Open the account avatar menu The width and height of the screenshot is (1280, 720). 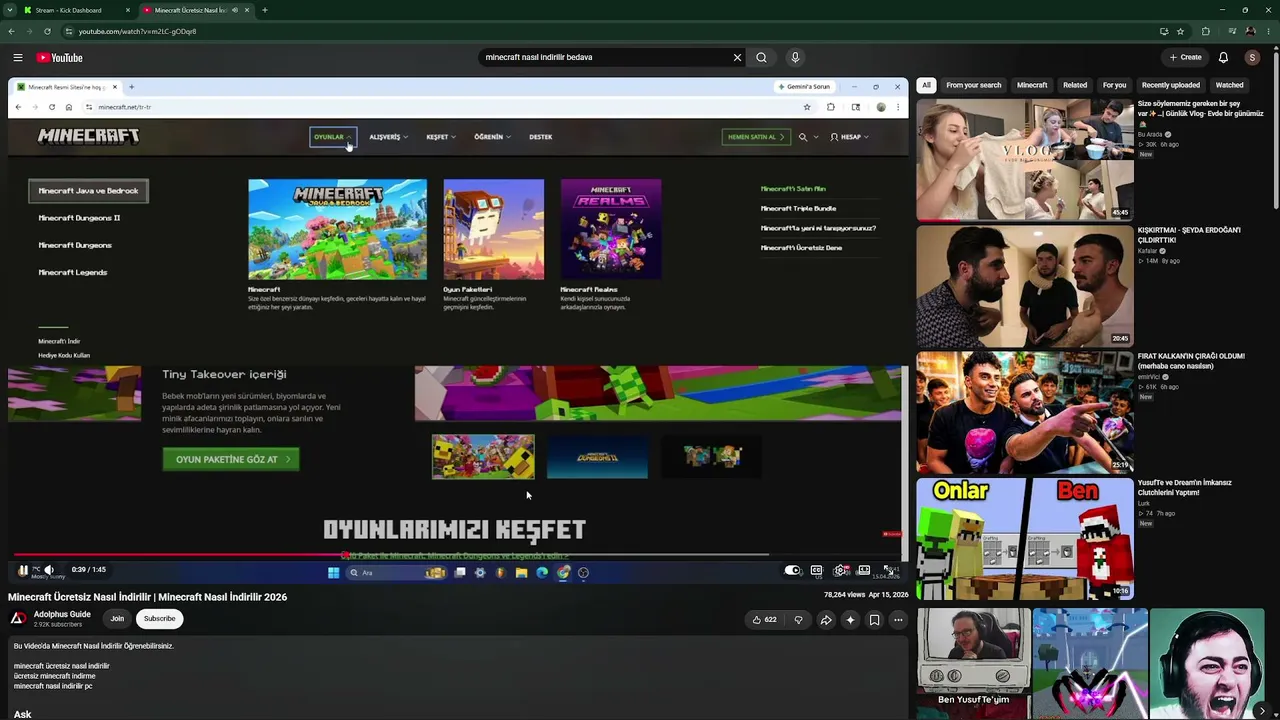coord(1252,58)
